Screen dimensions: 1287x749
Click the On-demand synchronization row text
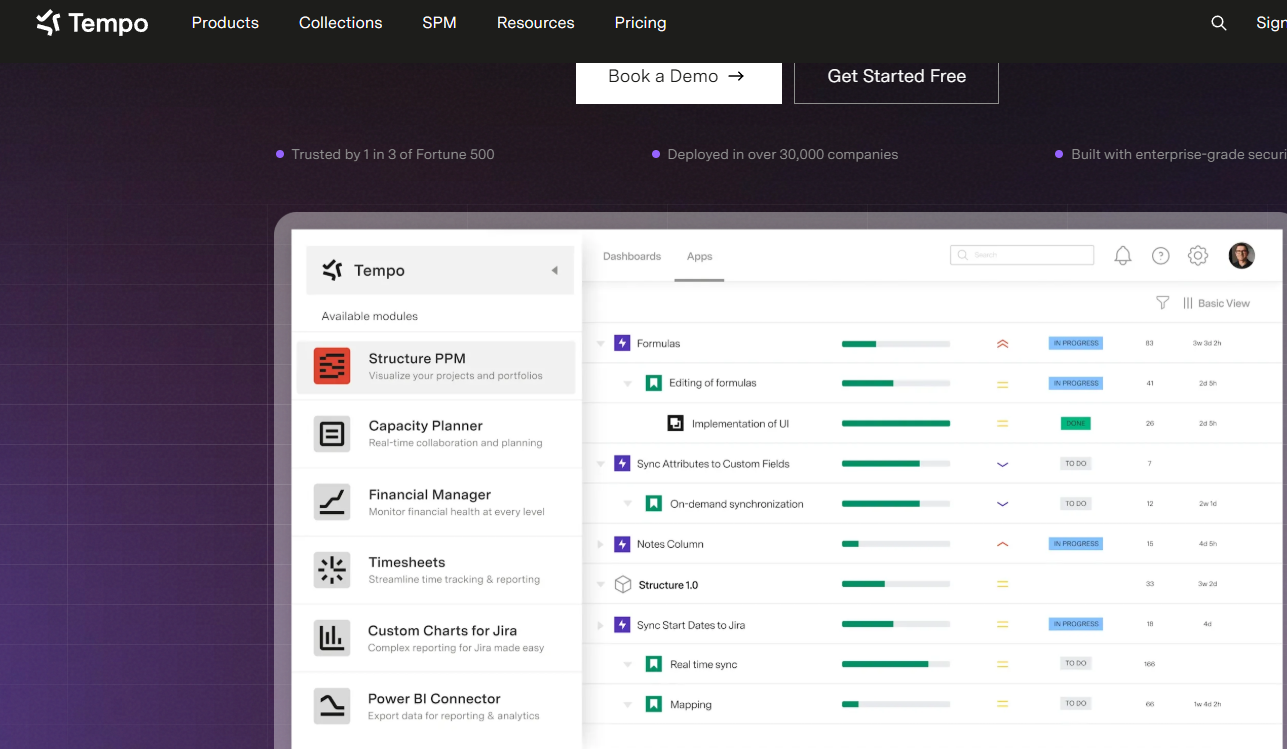pyautogui.click(x=737, y=504)
